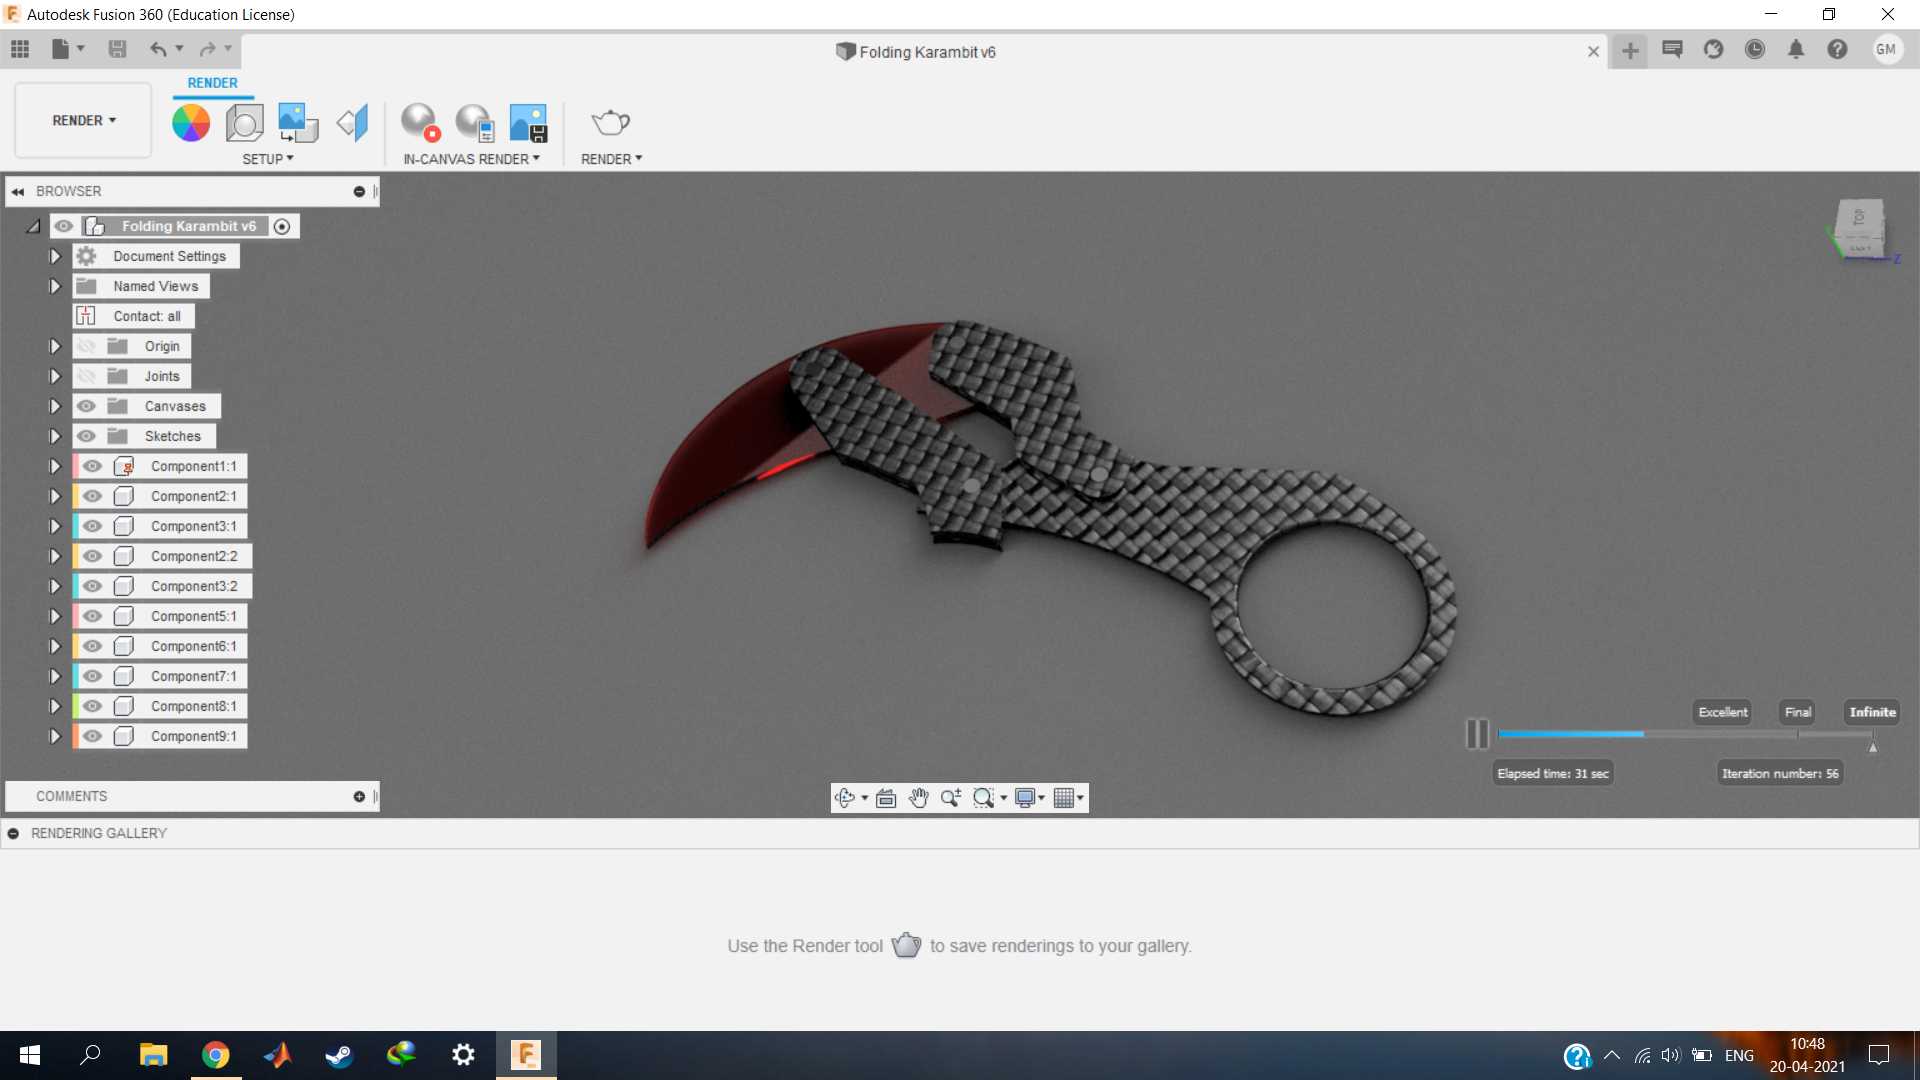Activate the Folding Karambit v6 radio button
Screen dimensions: 1920x1080
click(282, 227)
